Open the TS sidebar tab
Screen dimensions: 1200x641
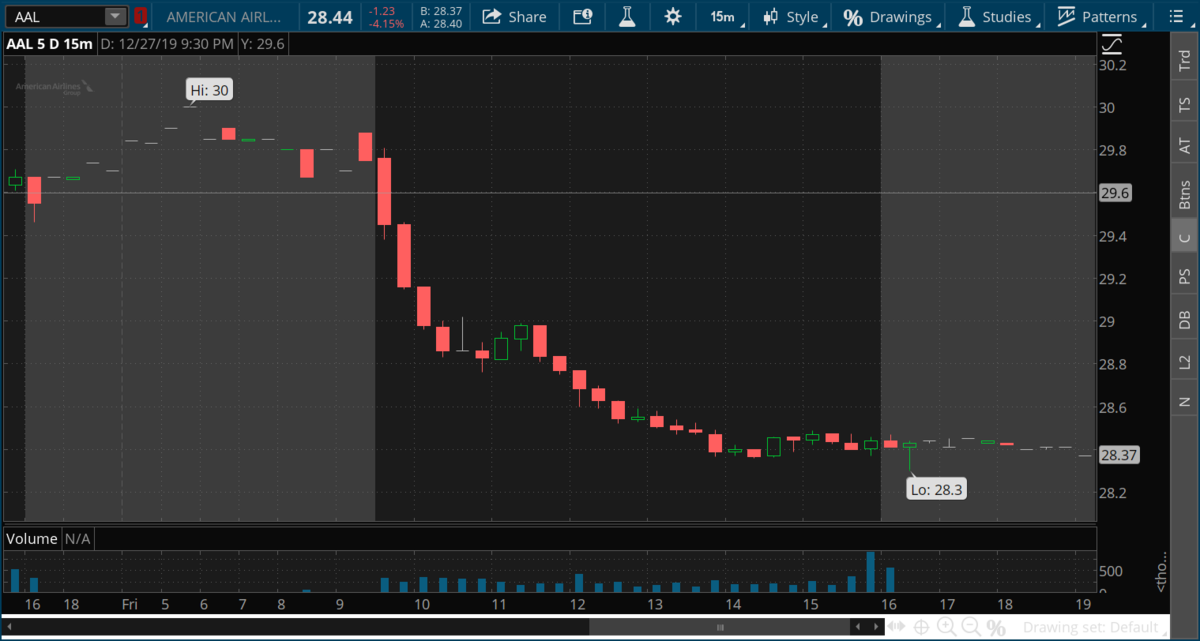1185,103
